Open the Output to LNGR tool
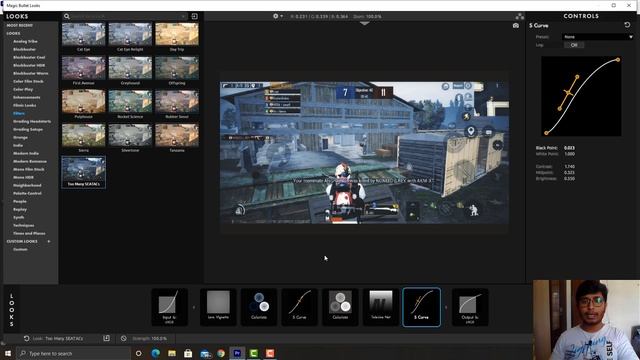Viewport: 640px width, 360px height. (470, 307)
